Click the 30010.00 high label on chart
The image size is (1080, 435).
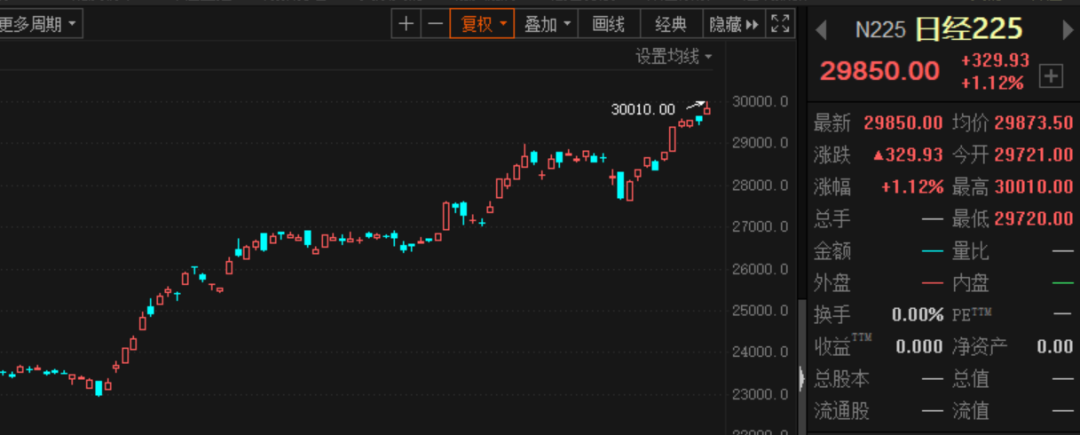point(643,109)
